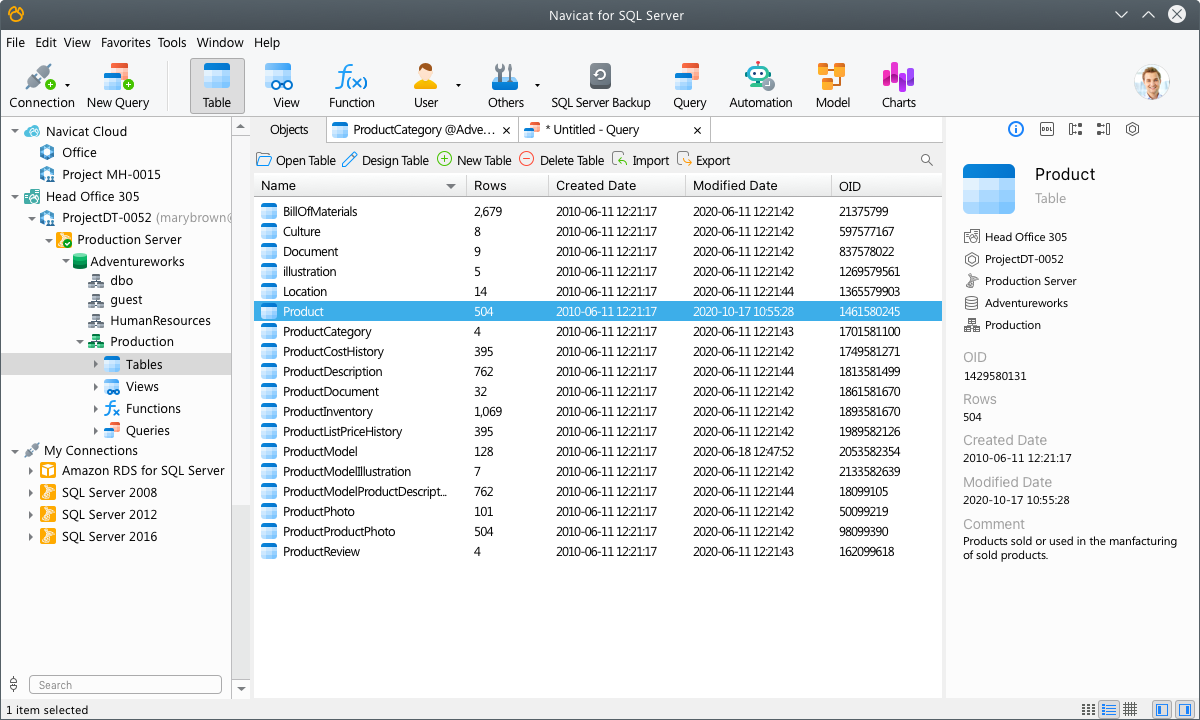Click the Import button

[640, 160]
